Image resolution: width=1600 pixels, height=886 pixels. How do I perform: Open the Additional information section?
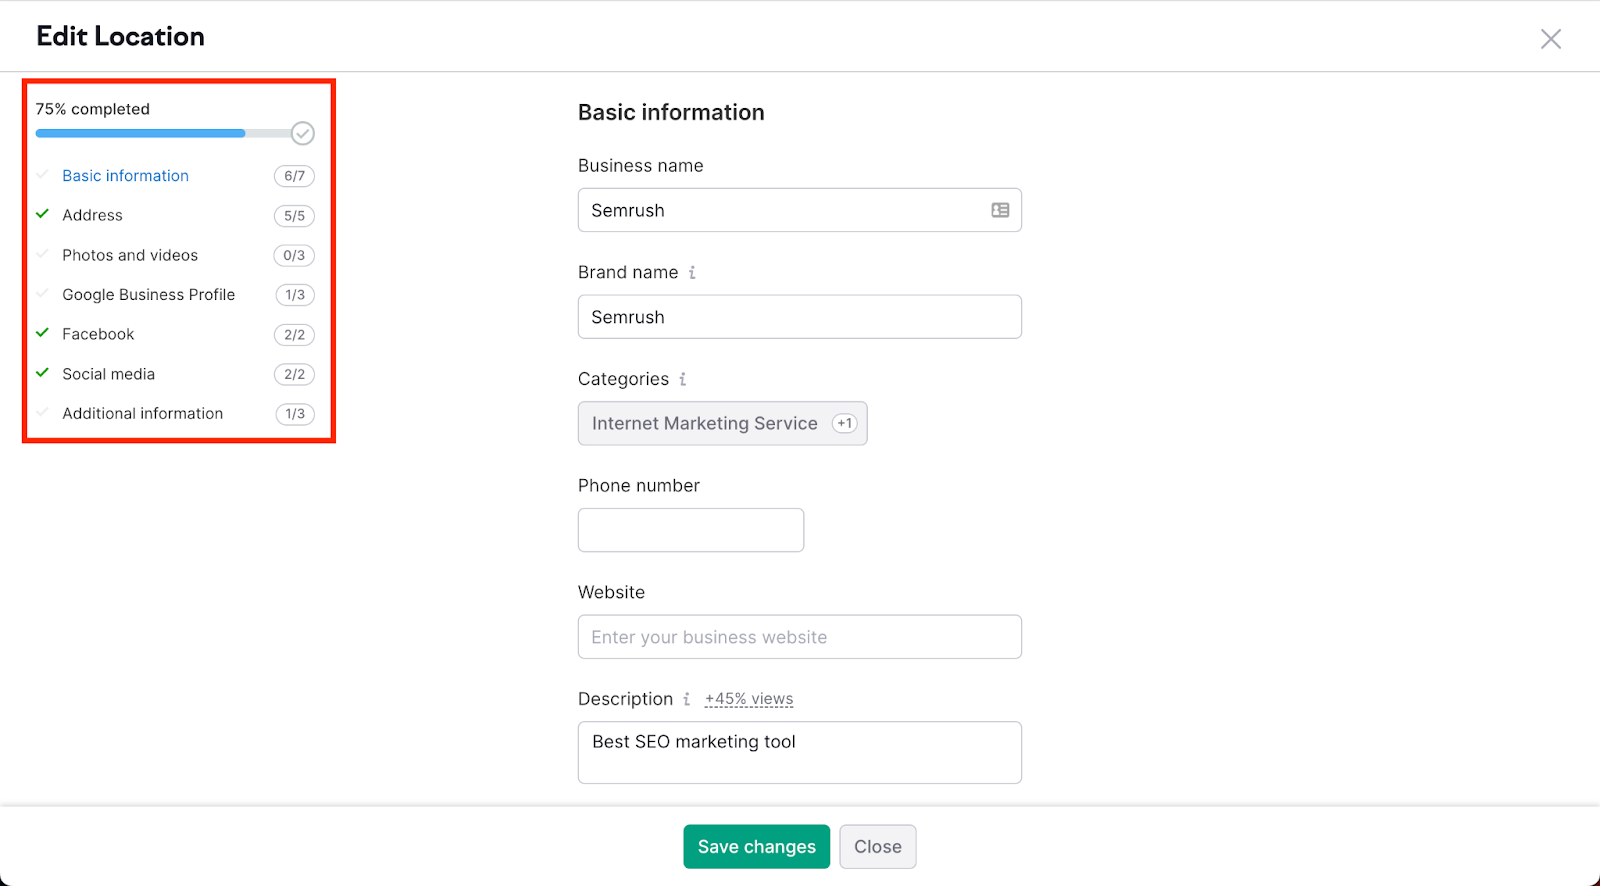coord(142,414)
